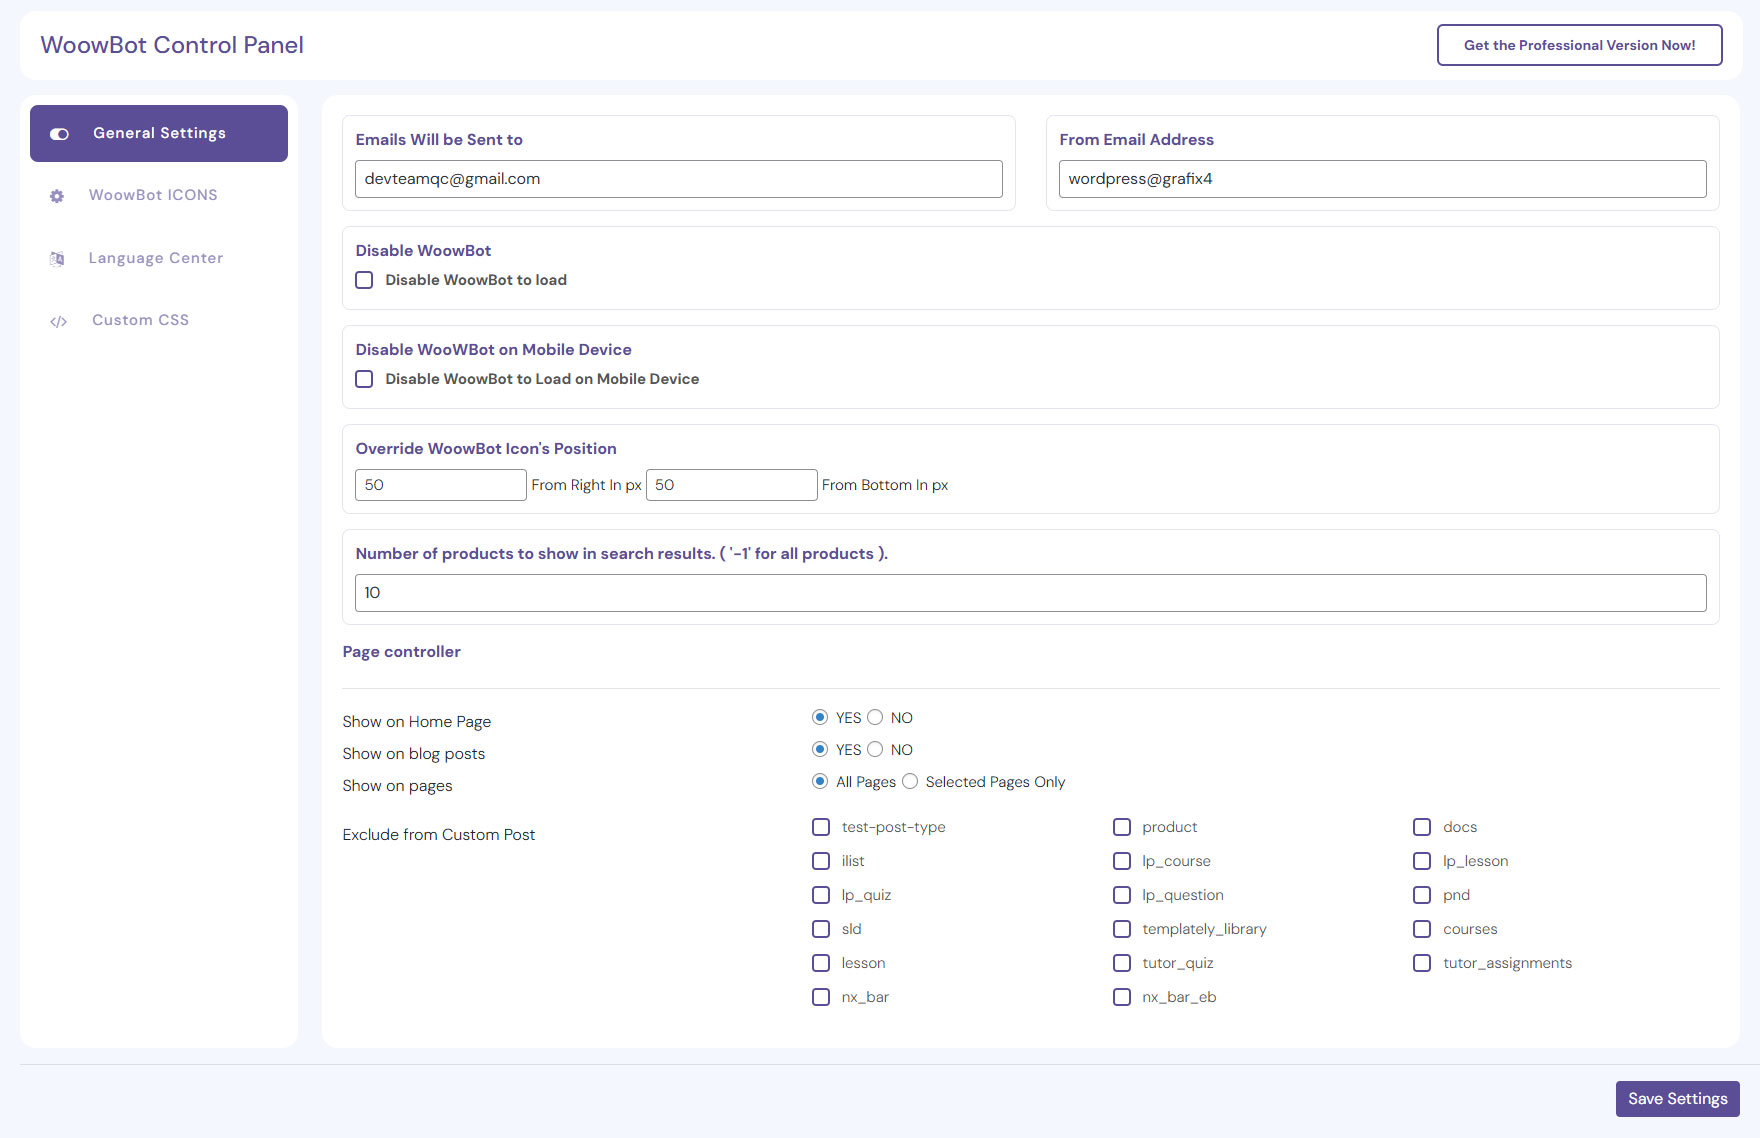This screenshot has width=1760, height=1138.
Task: Select YES for Show on blog posts
Action: (x=820, y=749)
